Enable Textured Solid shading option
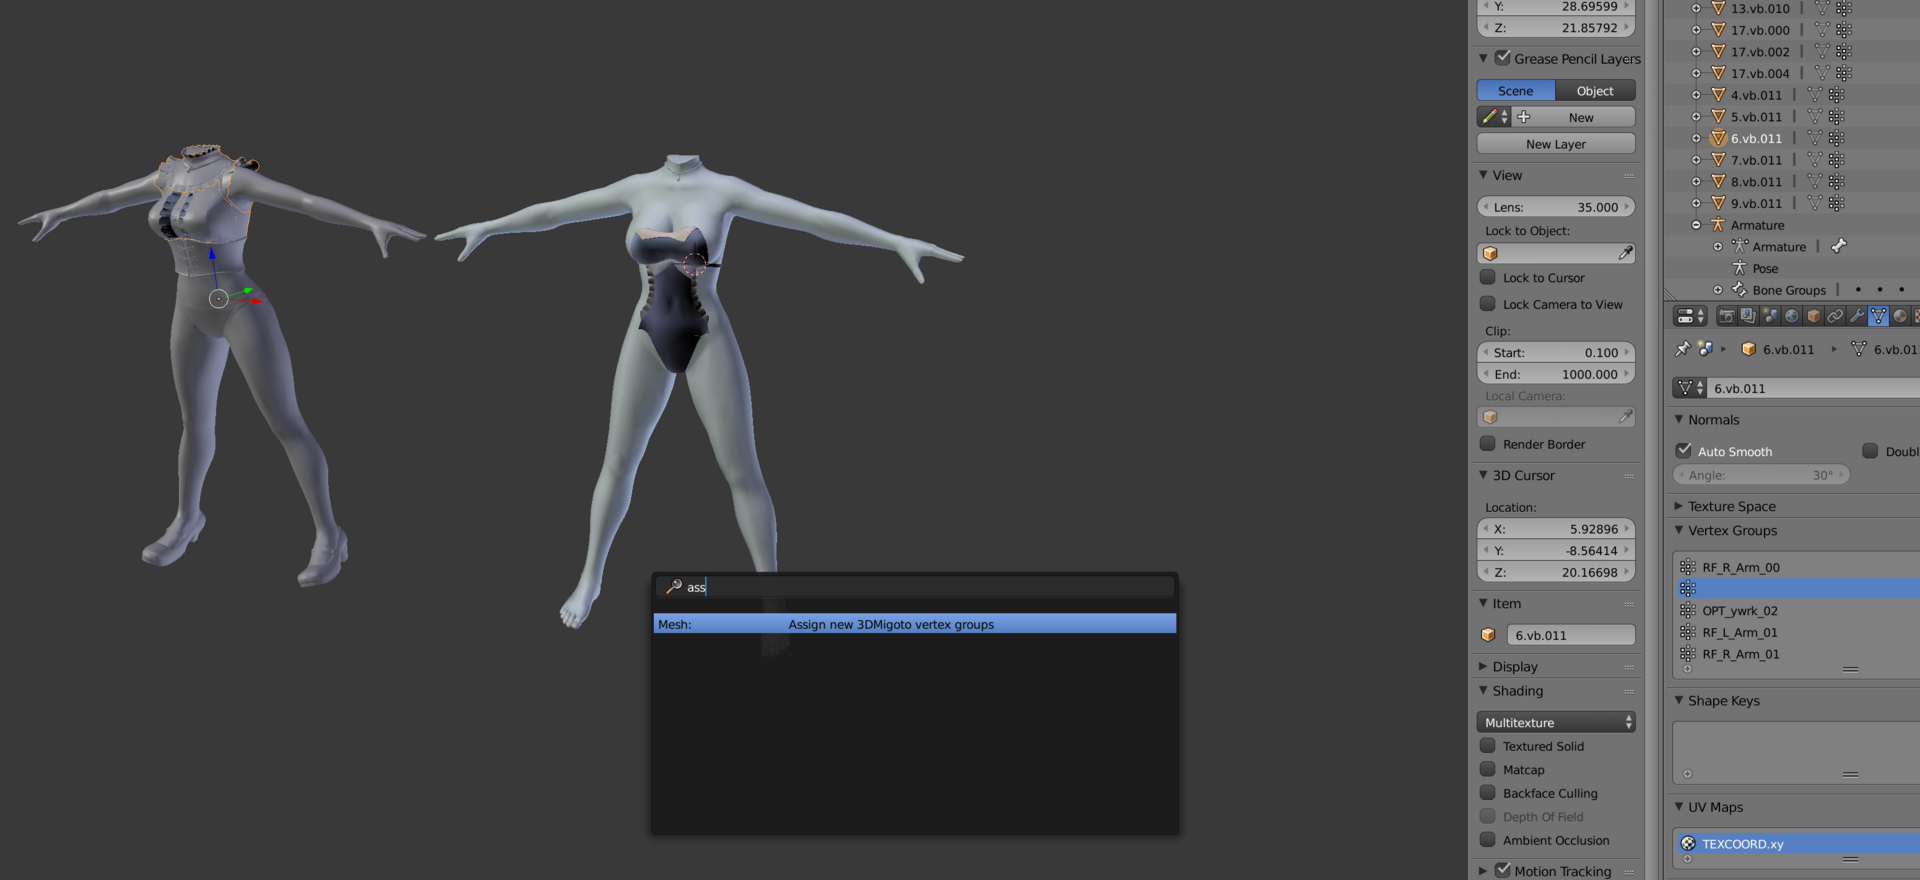This screenshot has height=880, width=1920. click(1488, 746)
